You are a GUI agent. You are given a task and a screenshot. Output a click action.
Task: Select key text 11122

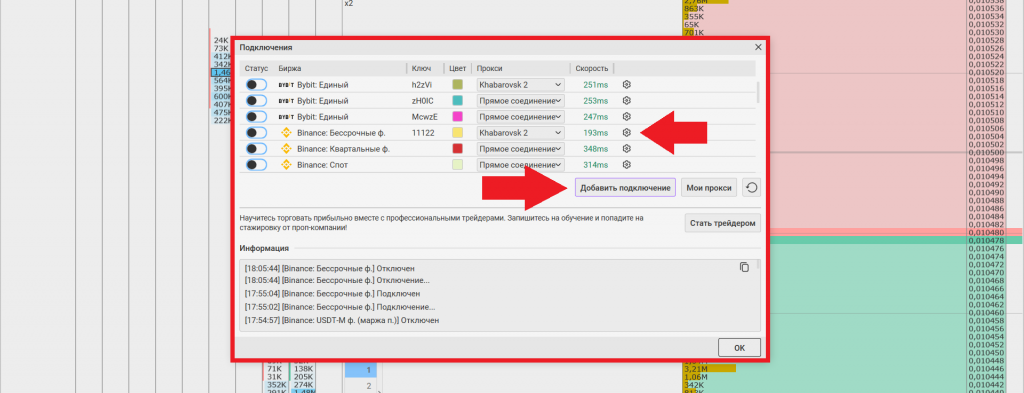pyautogui.click(x=423, y=133)
